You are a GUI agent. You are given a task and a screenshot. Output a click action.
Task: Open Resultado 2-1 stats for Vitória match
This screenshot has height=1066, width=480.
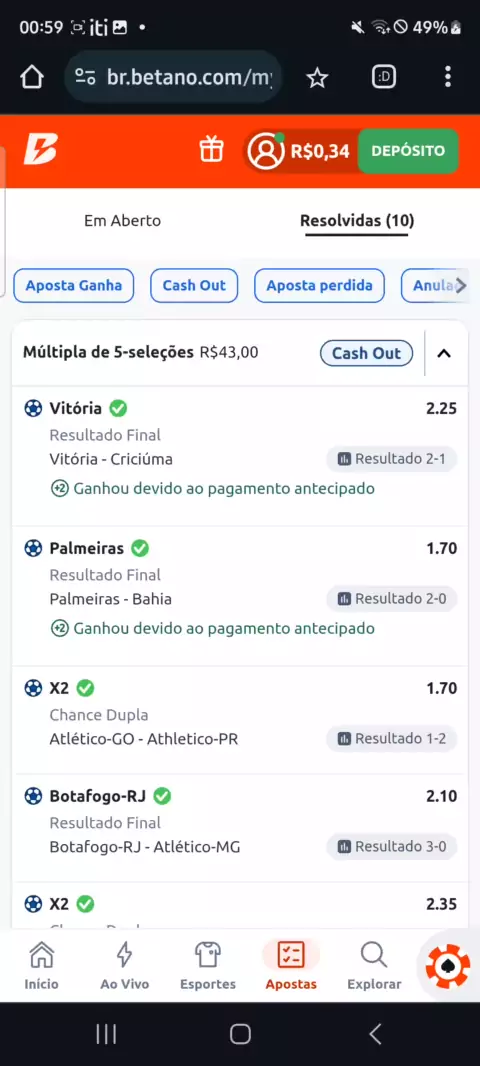click(x=392, y=459)
